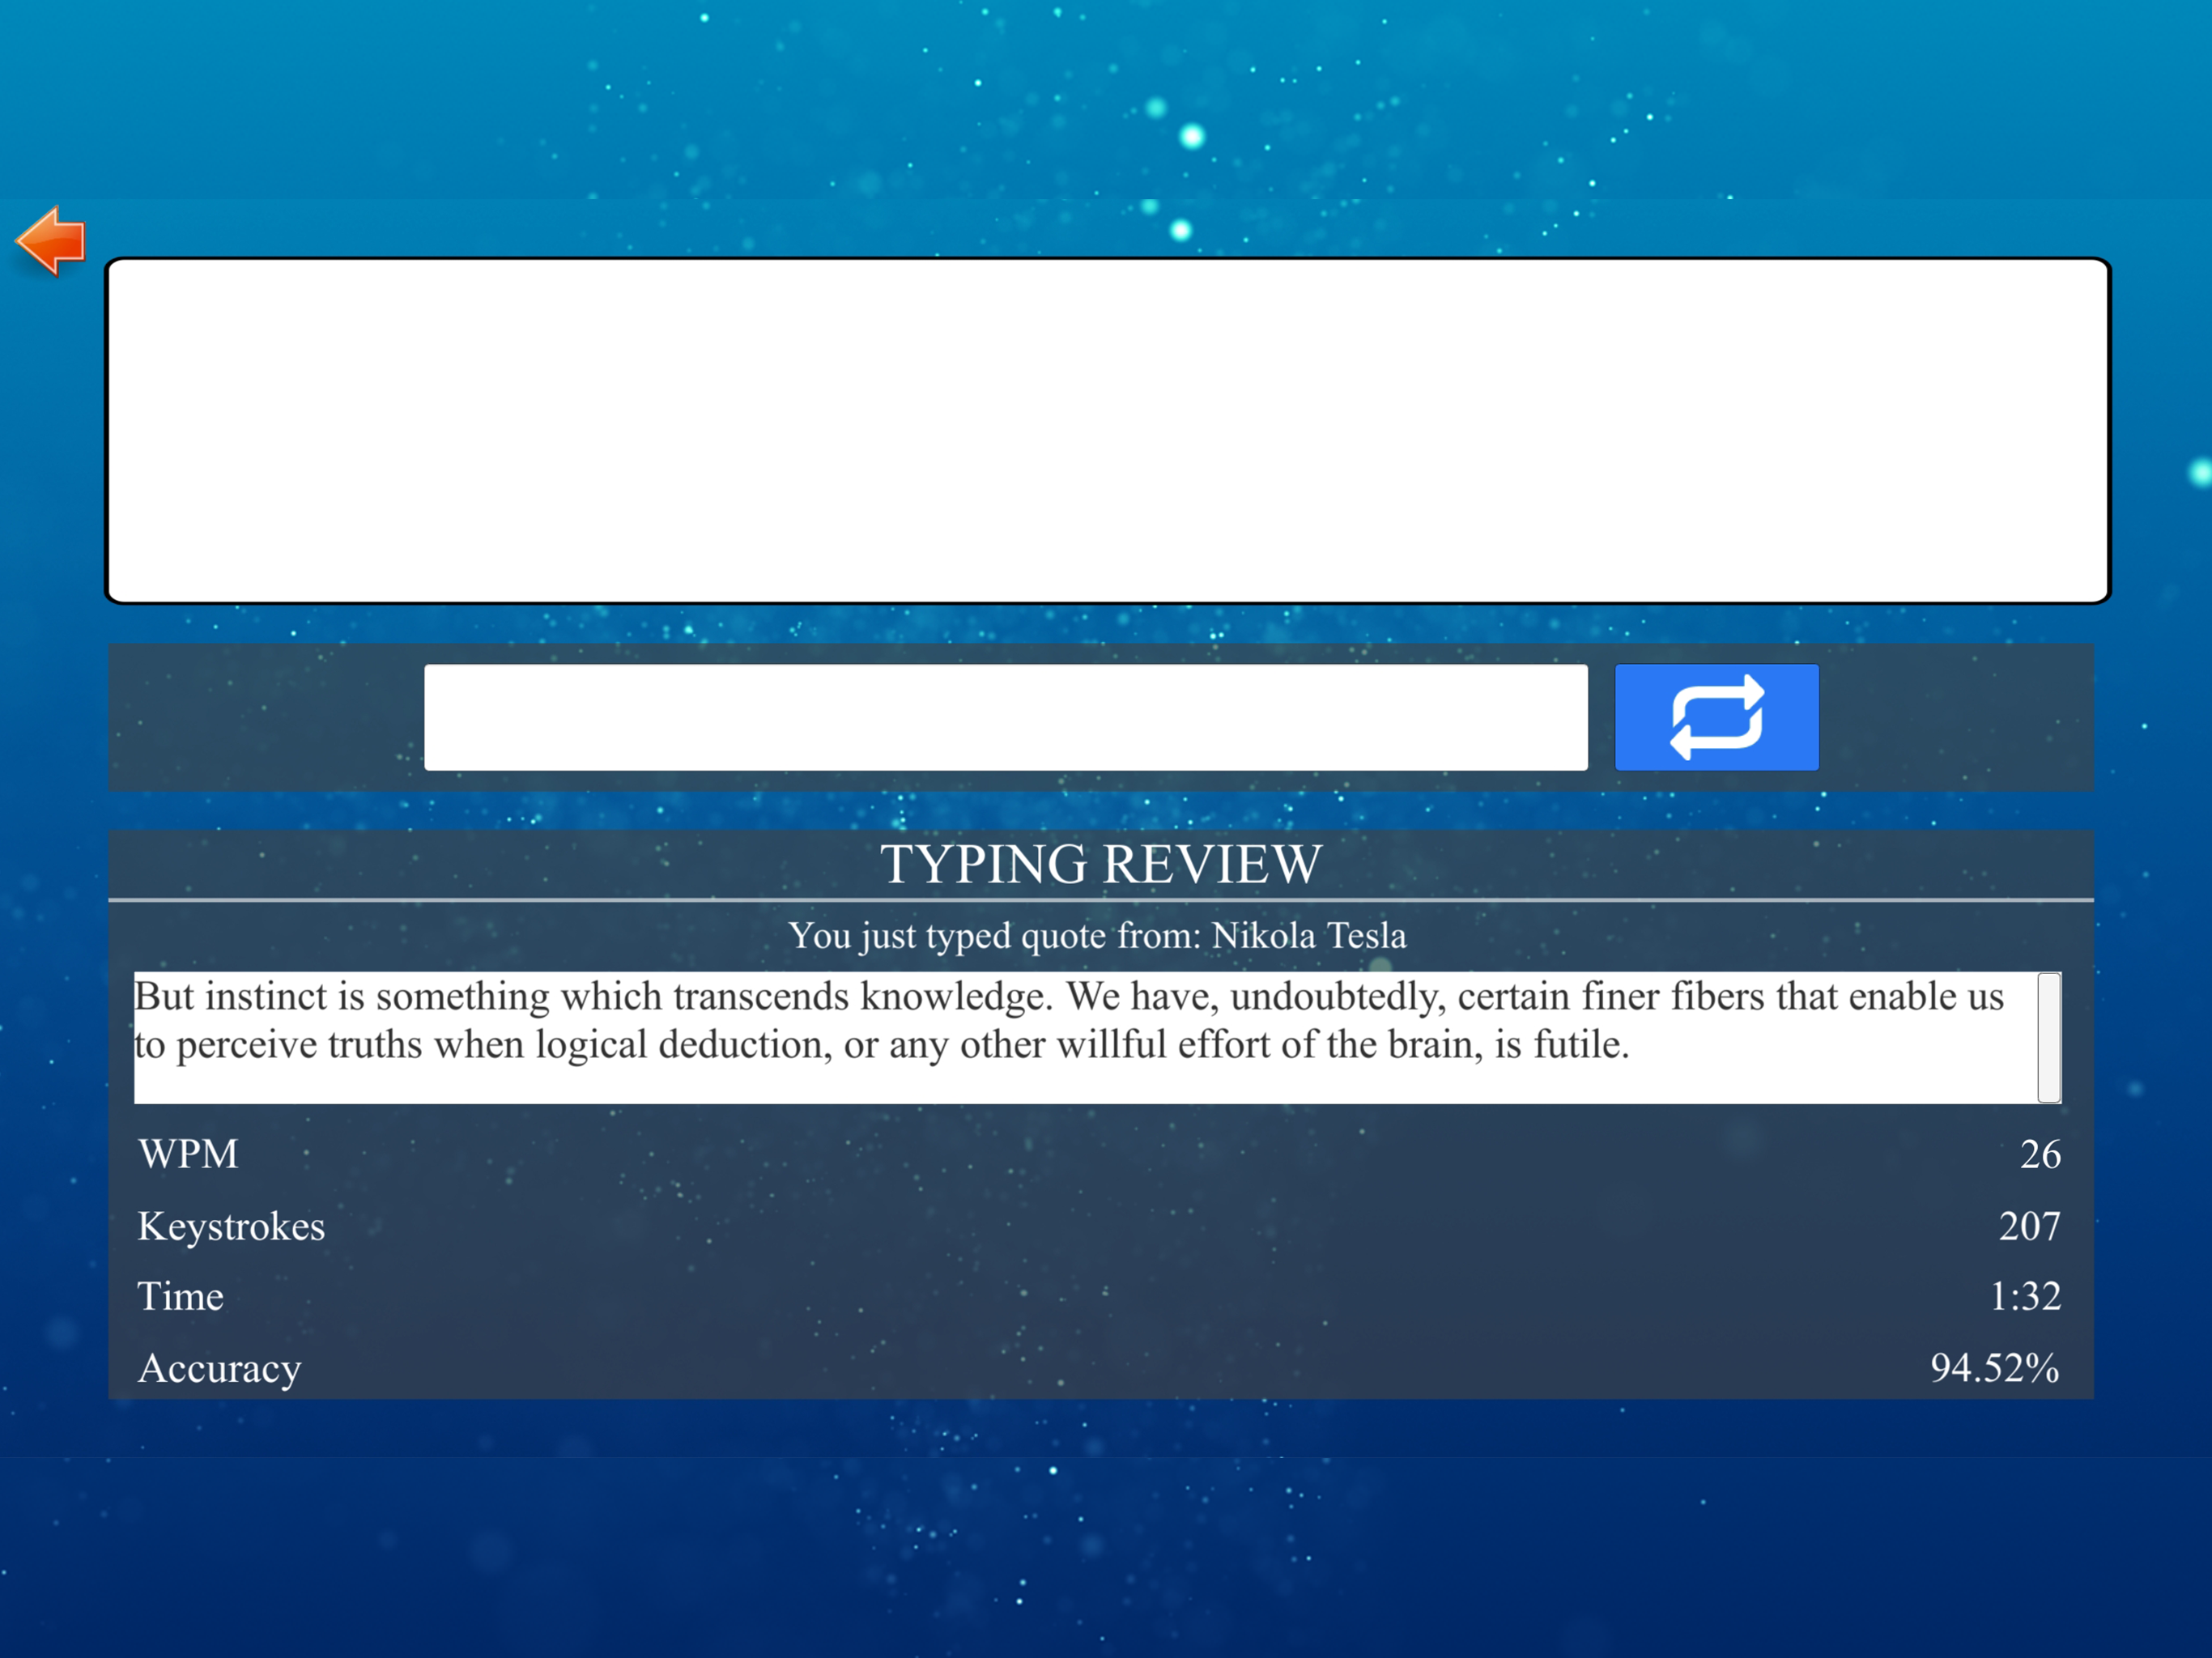This screenshot has width=2212, height=1658.
Task: Click 'You just typed quote from' text
Action: tap(994, 936)
